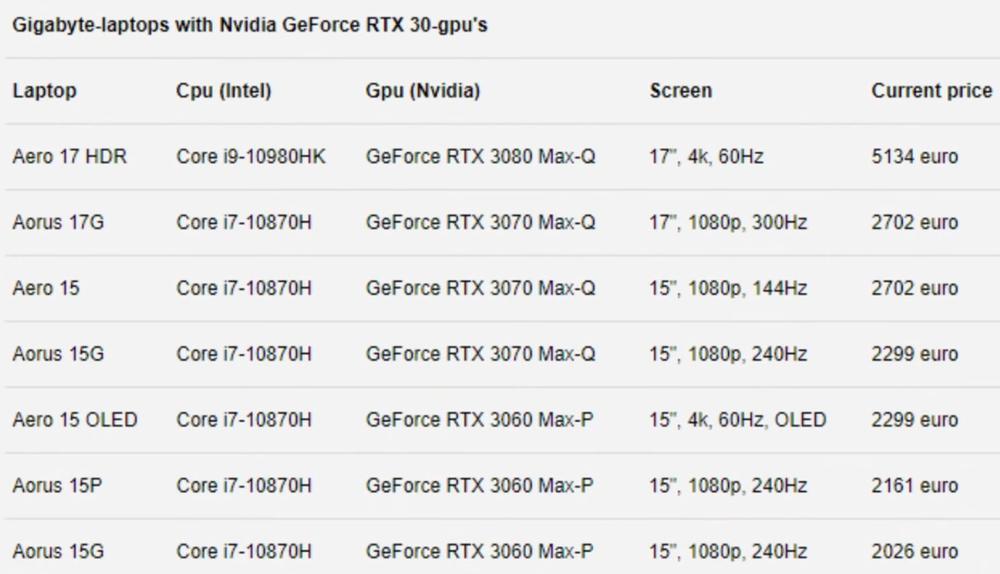Click the Gpu (Nvidia) column header
Viewport: 1000px width, 574px height.
tap(423, 91)
